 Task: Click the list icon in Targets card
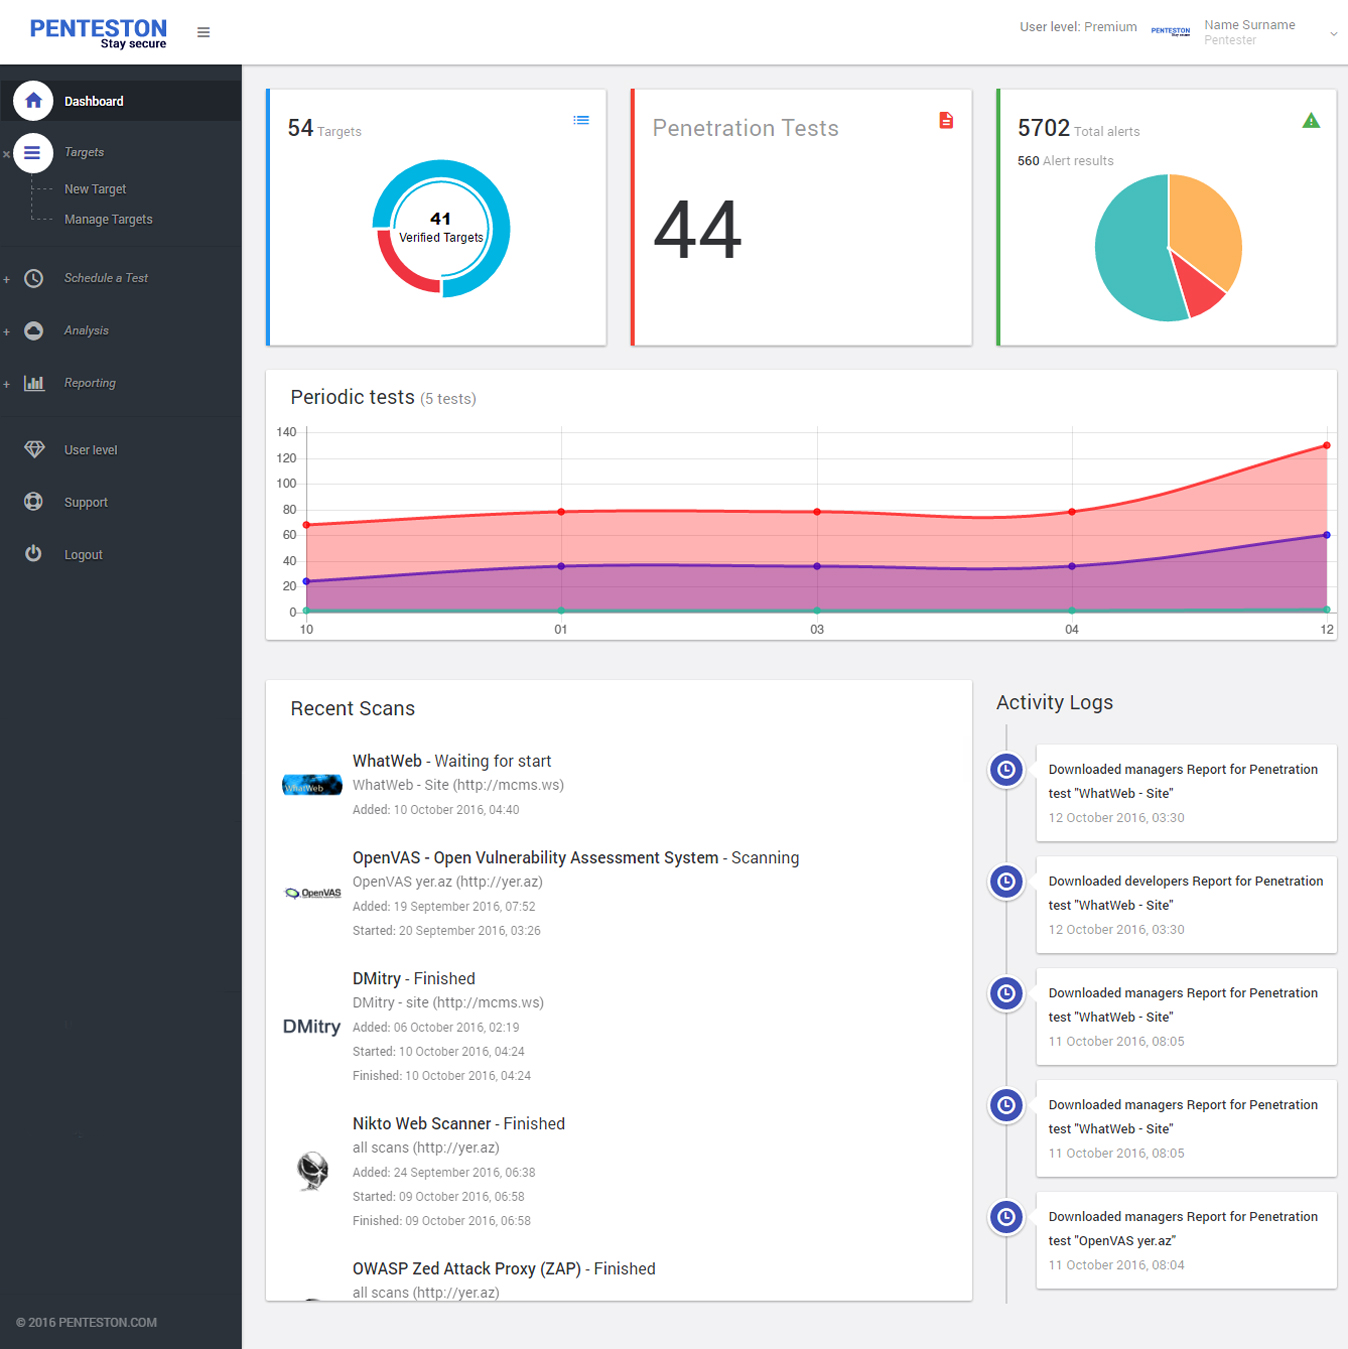pyautogui.click(x=581, y=120)
